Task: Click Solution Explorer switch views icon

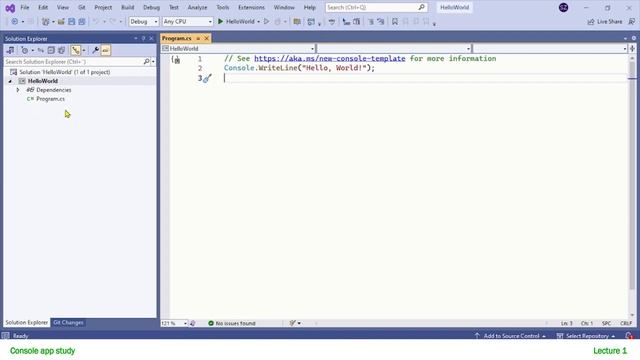Action: coord(10,50)
